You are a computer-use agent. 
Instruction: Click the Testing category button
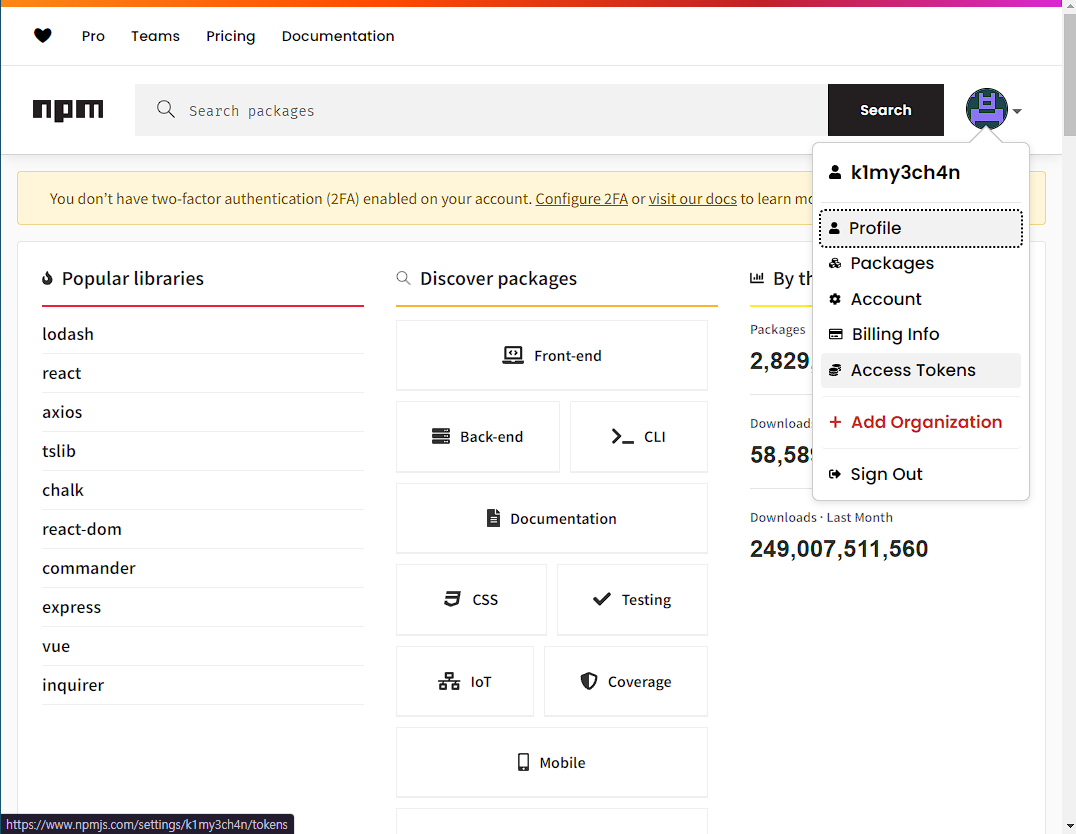pyautogui.click(x=632, y=600)
